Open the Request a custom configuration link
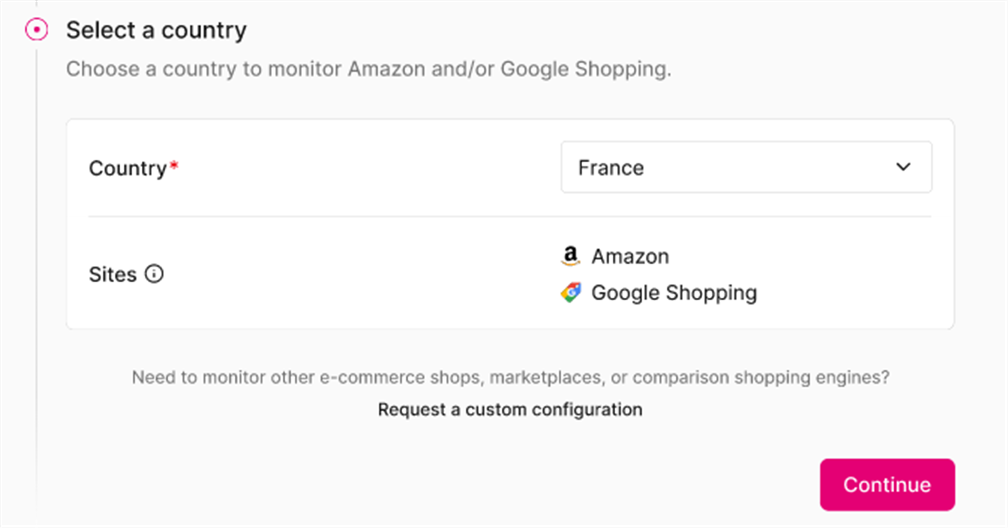The image size is (1008, 528). coord(510,409)
